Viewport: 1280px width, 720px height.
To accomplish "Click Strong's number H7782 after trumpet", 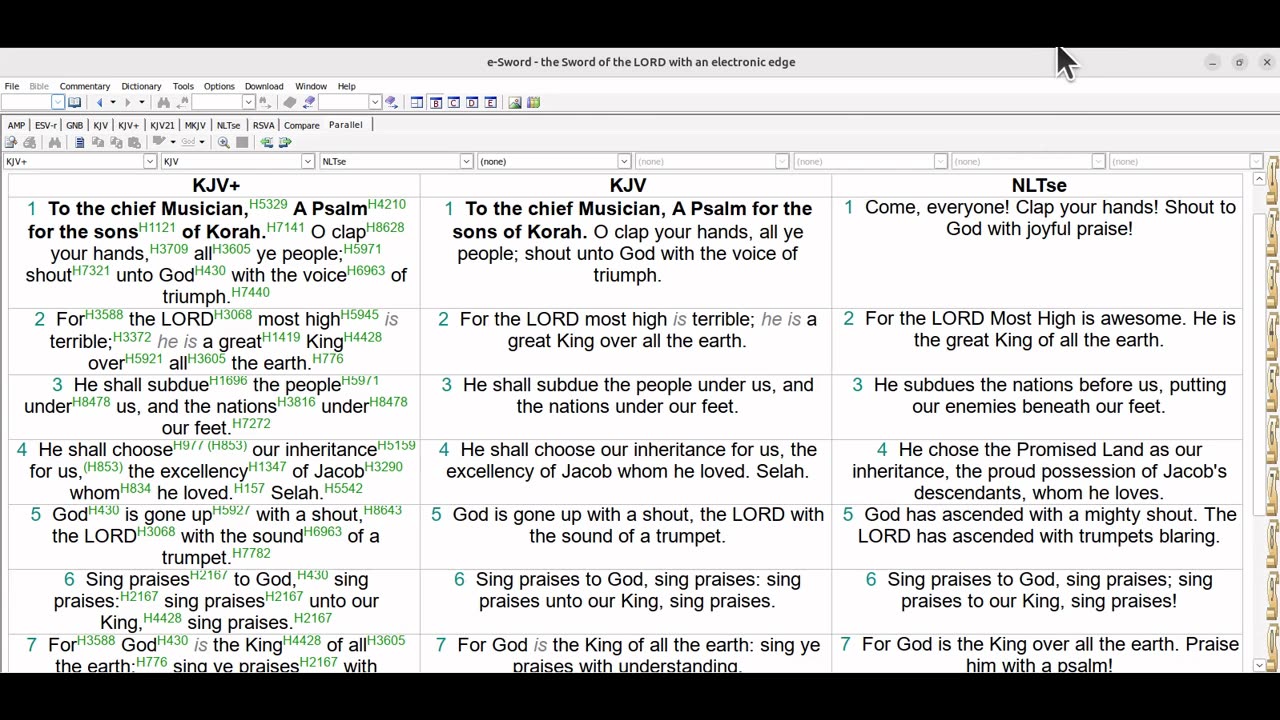I will [x=251, y=553].
